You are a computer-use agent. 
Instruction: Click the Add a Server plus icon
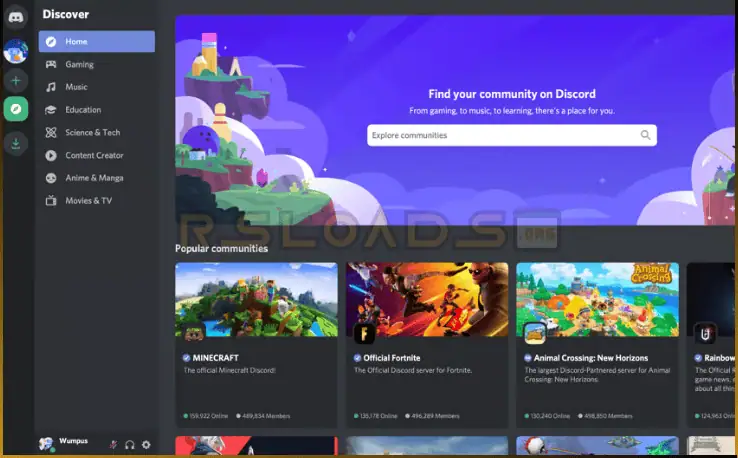coord(16,80)
